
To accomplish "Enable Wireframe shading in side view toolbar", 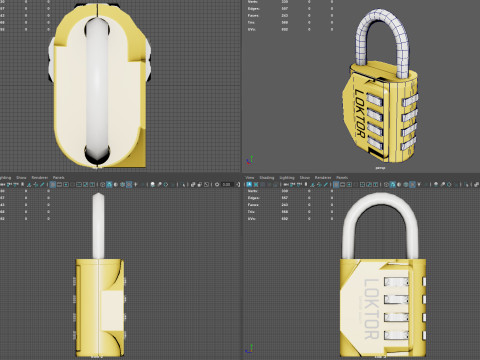I will click(102, 184).
